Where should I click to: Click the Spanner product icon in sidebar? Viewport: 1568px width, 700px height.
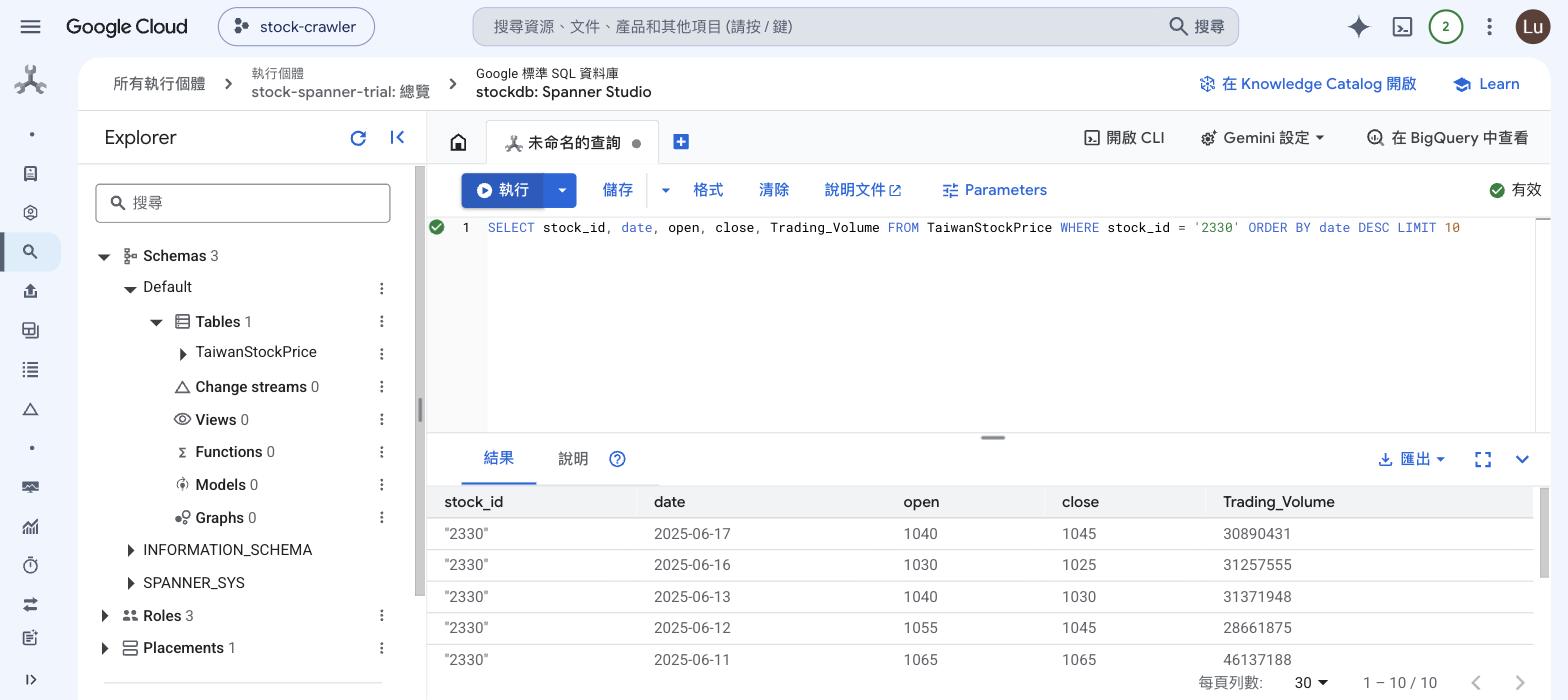(x=30, y=80)
